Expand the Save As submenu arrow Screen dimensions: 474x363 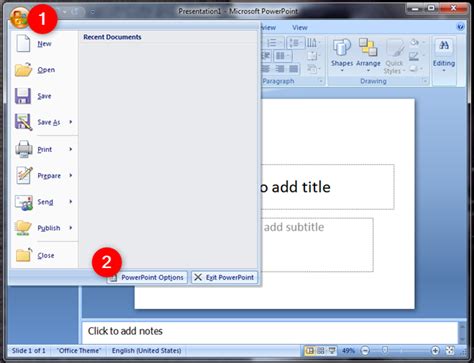(x=71, y=122)
